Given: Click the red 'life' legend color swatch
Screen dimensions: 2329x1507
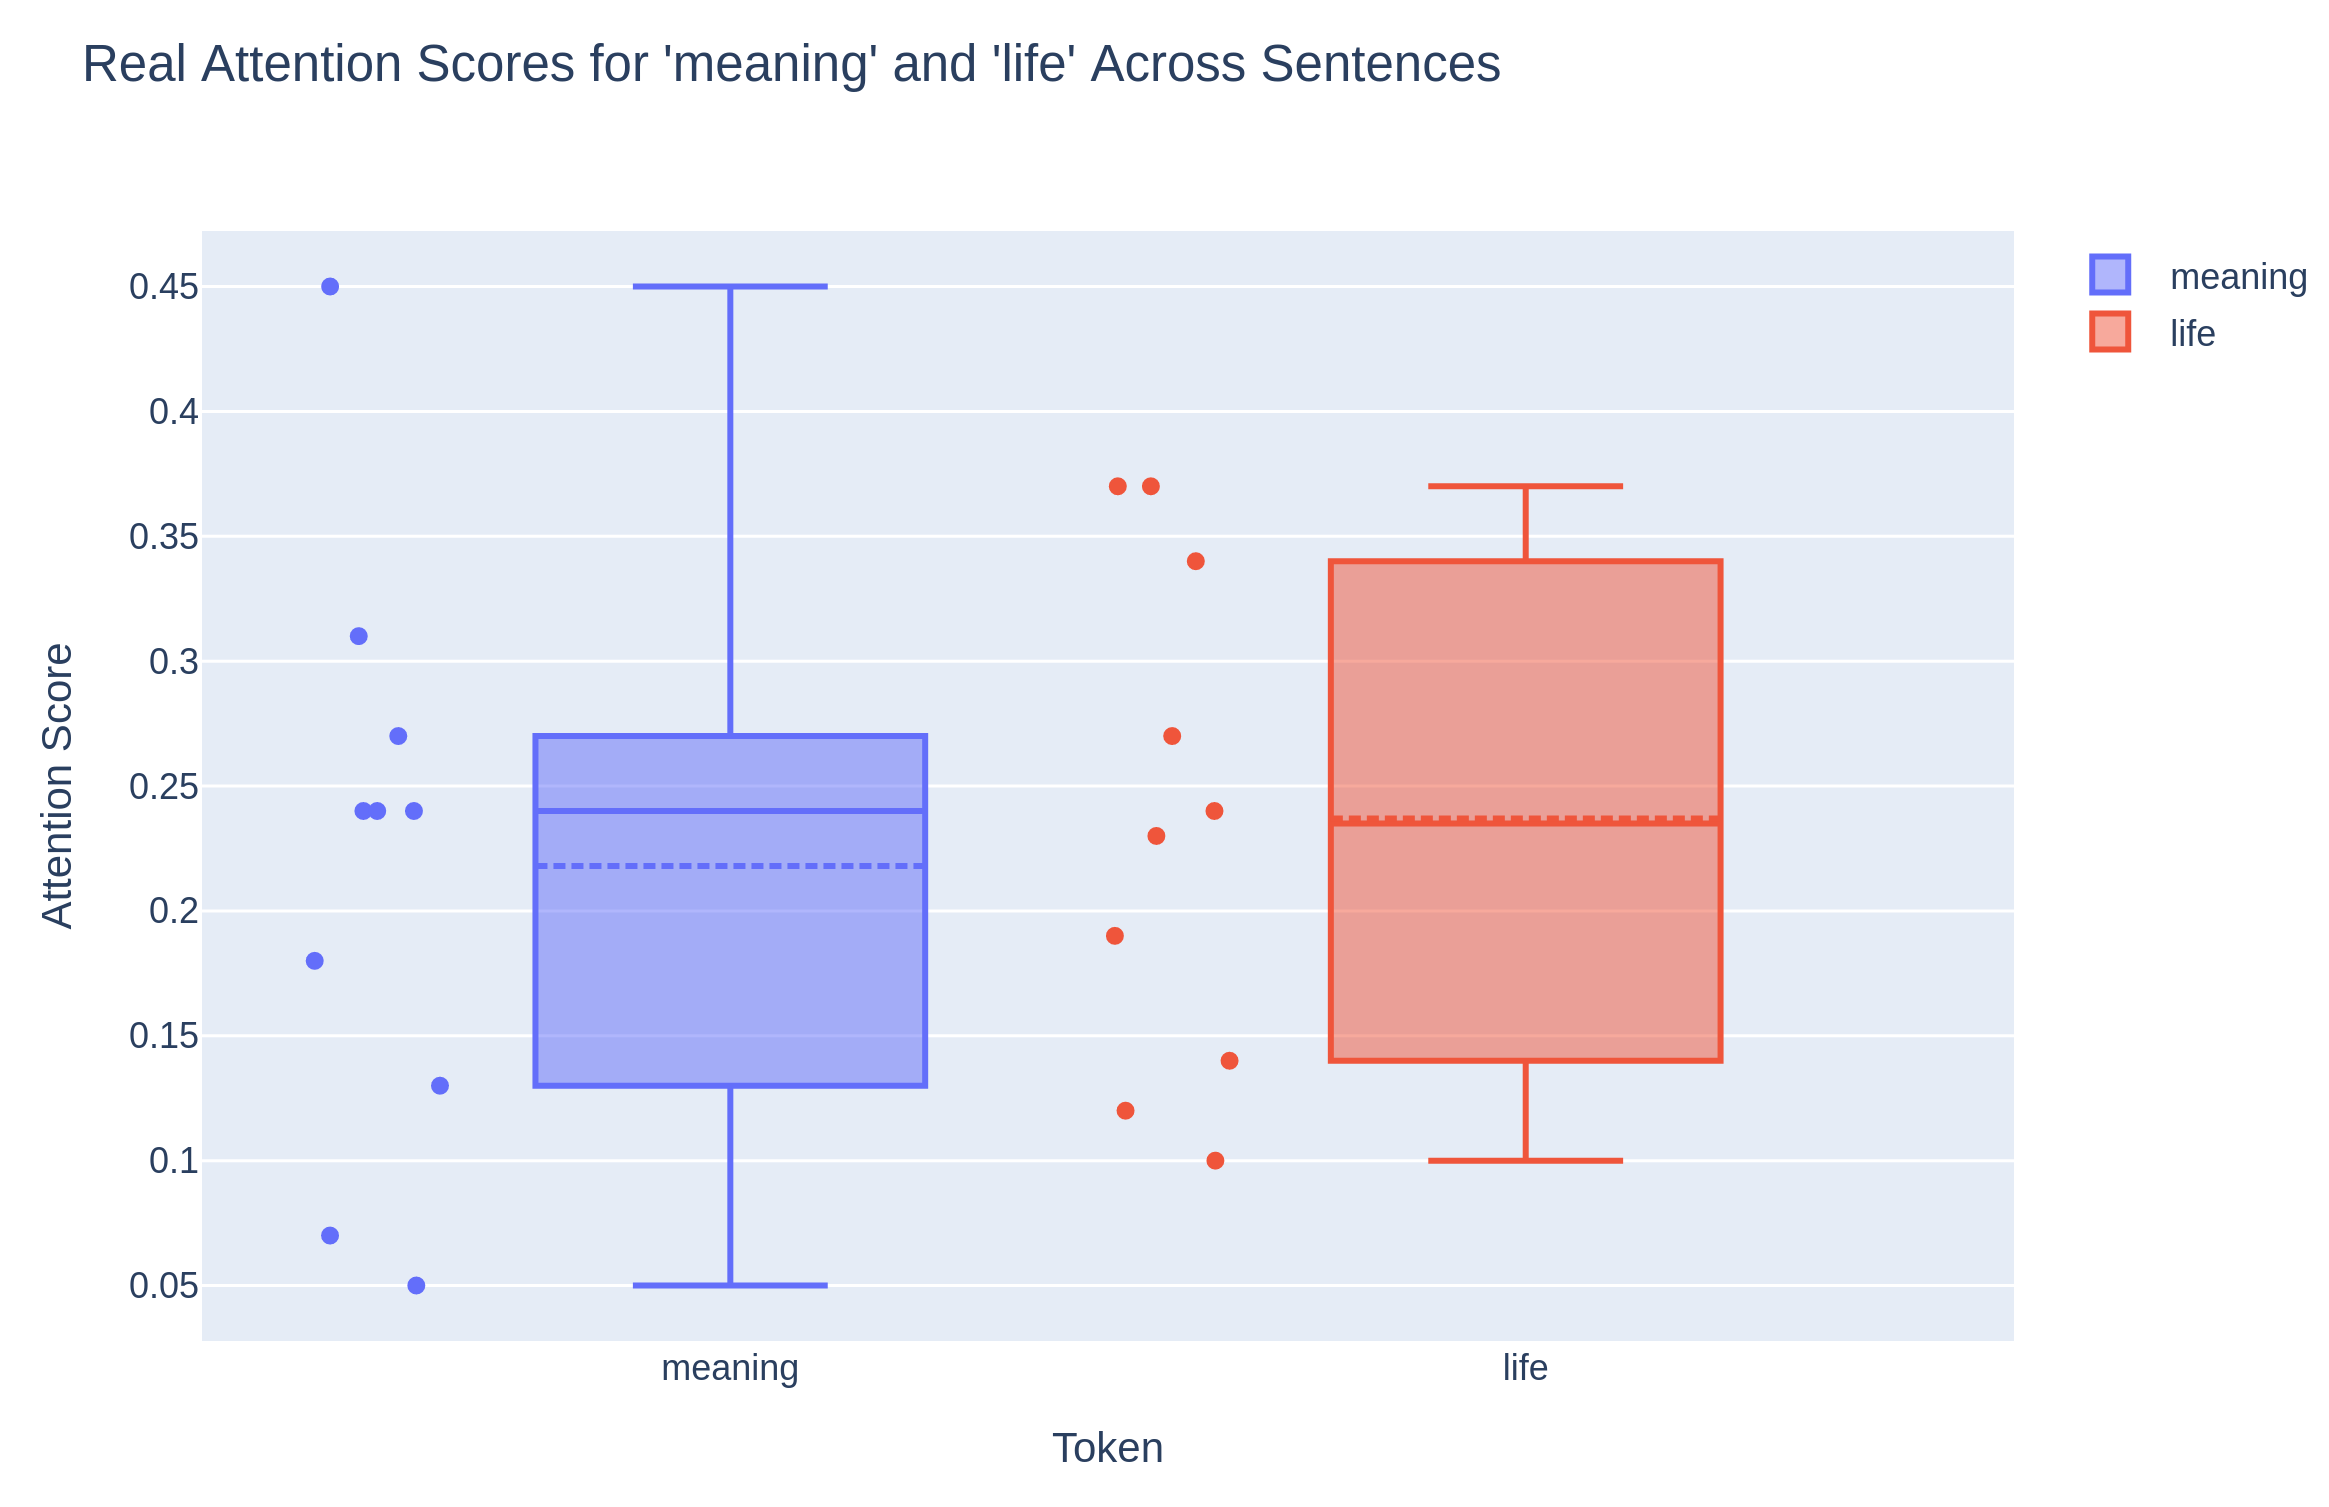Looking at the screenshot, I should (x=2109, y=332).
